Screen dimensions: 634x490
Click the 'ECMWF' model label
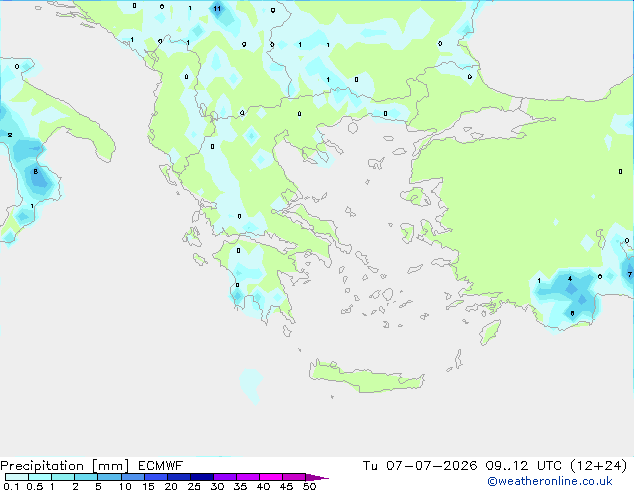click(x=161, y=466)
